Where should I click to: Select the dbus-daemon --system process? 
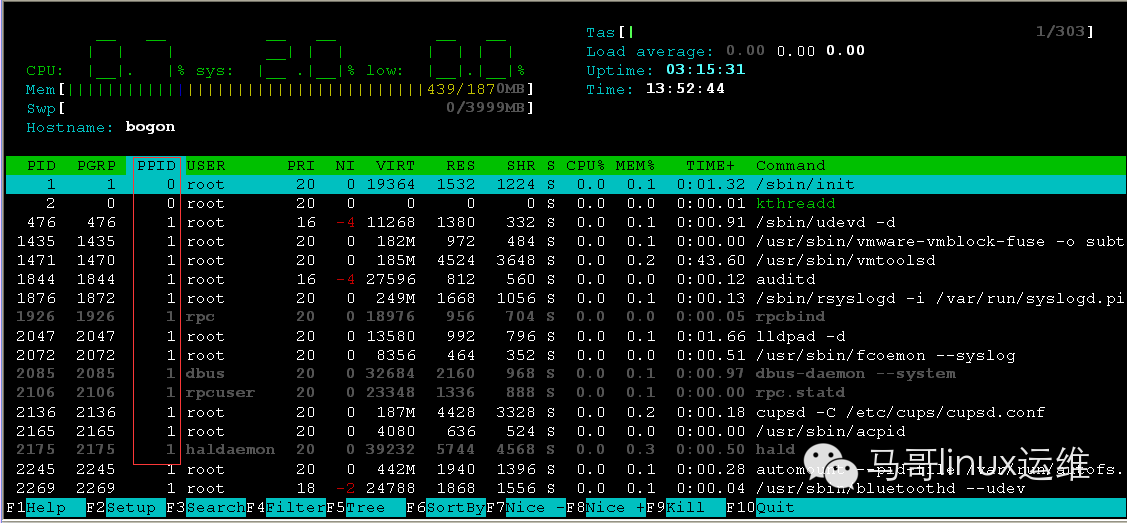pos(566,374)
